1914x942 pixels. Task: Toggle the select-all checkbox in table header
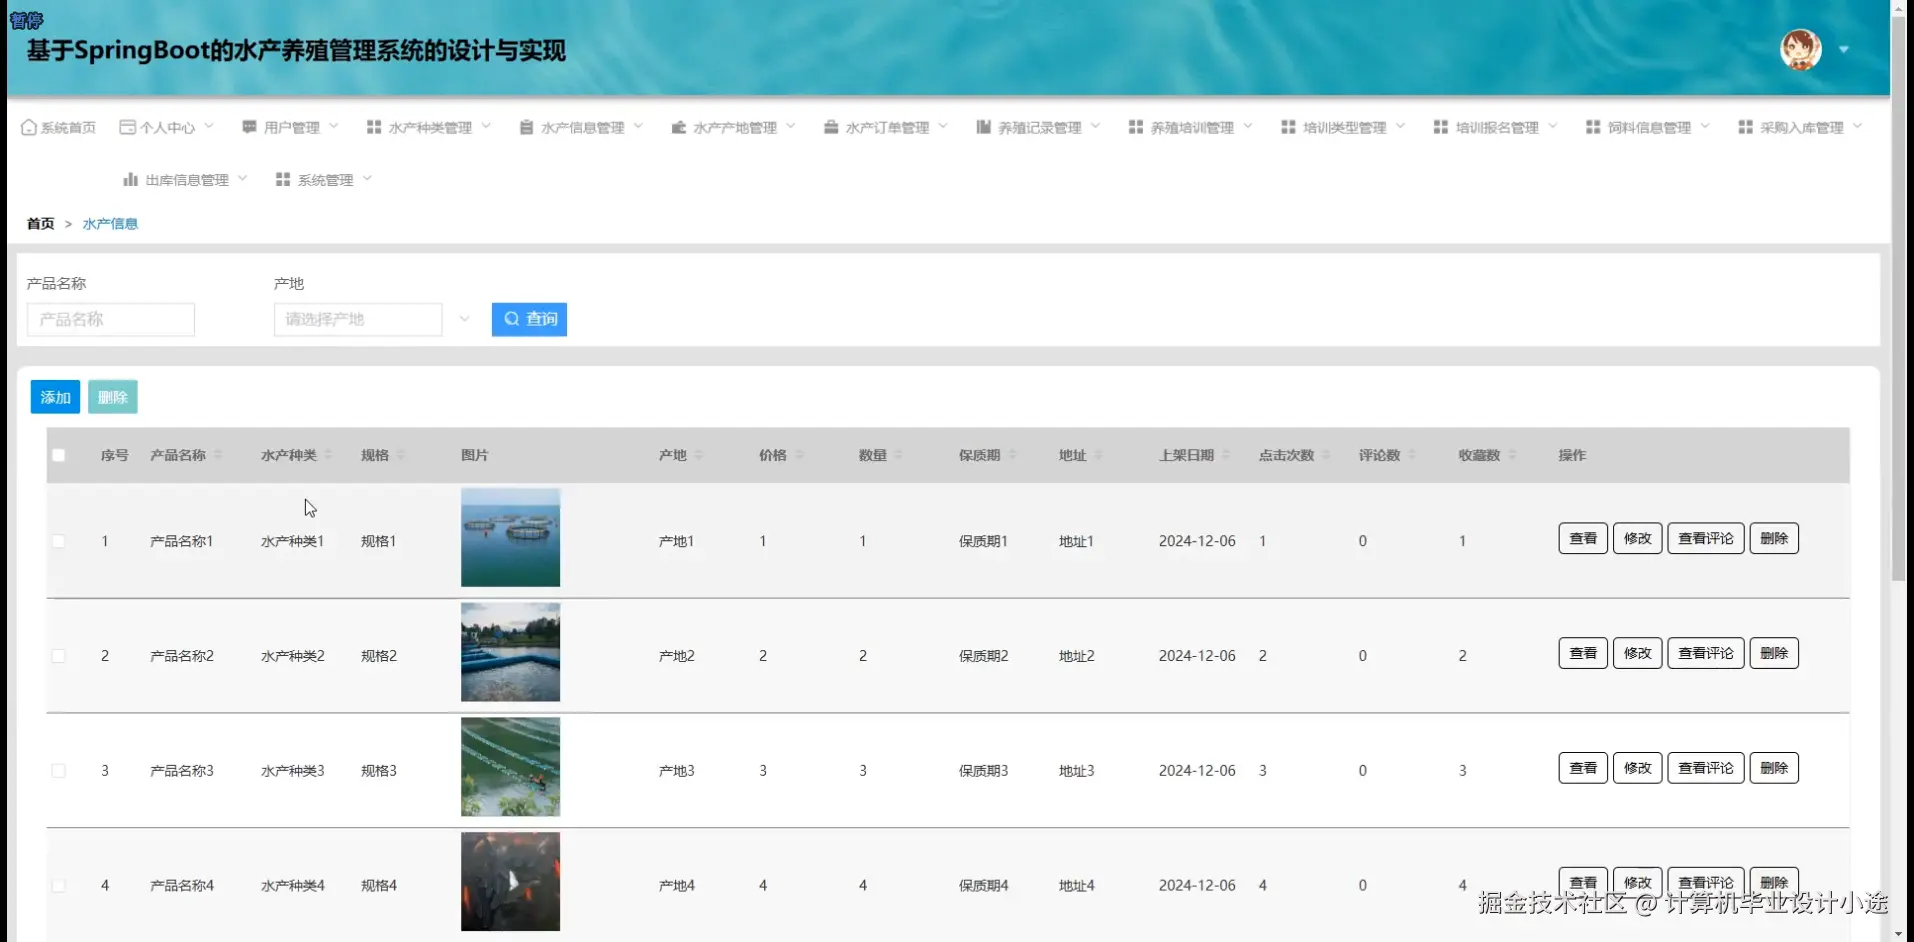point(59,455)
